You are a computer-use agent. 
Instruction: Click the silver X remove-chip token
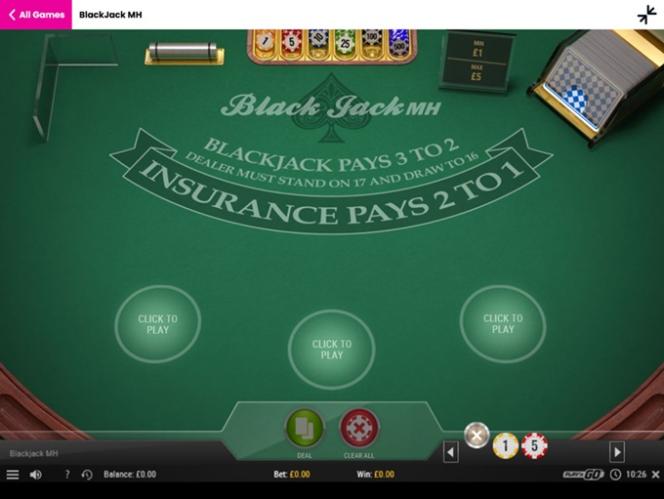click(477, 435)
